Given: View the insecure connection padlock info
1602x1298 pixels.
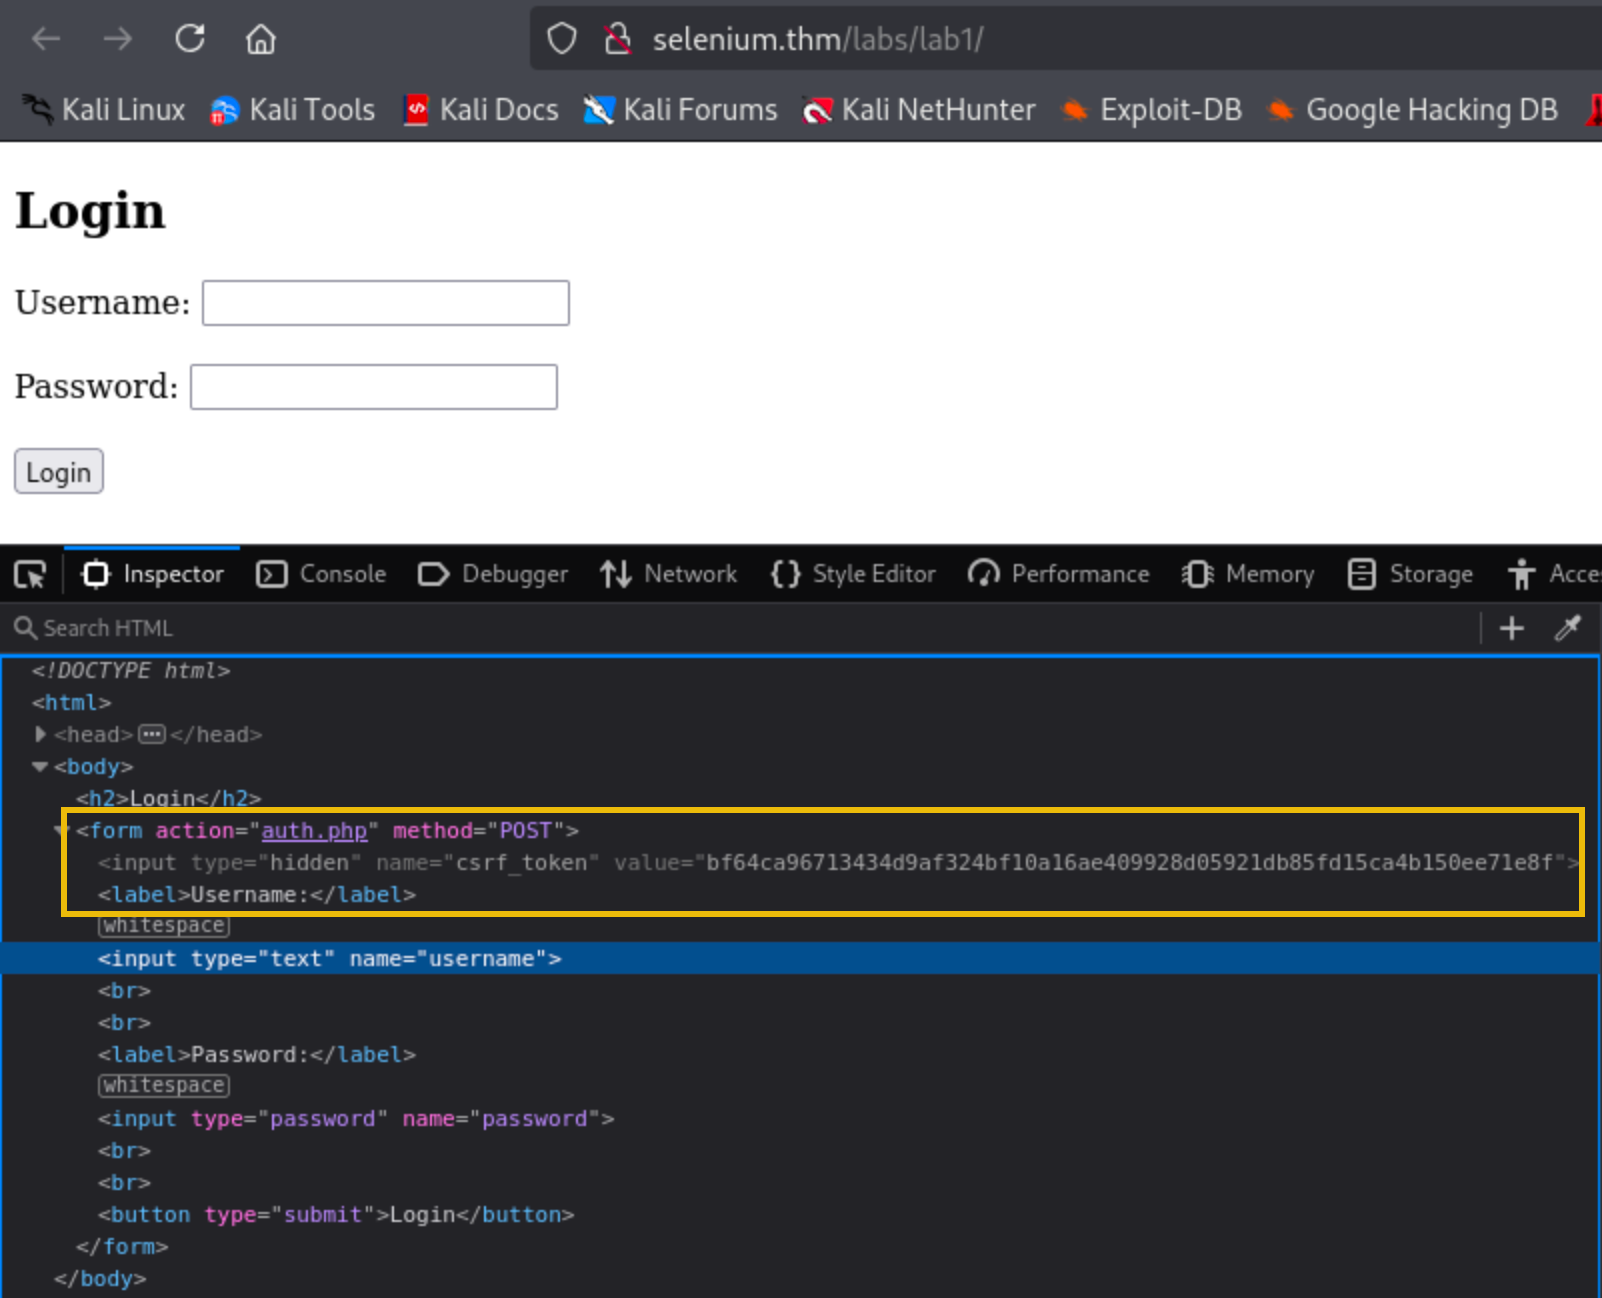Looking at the screenshot, I should (618, 39).
